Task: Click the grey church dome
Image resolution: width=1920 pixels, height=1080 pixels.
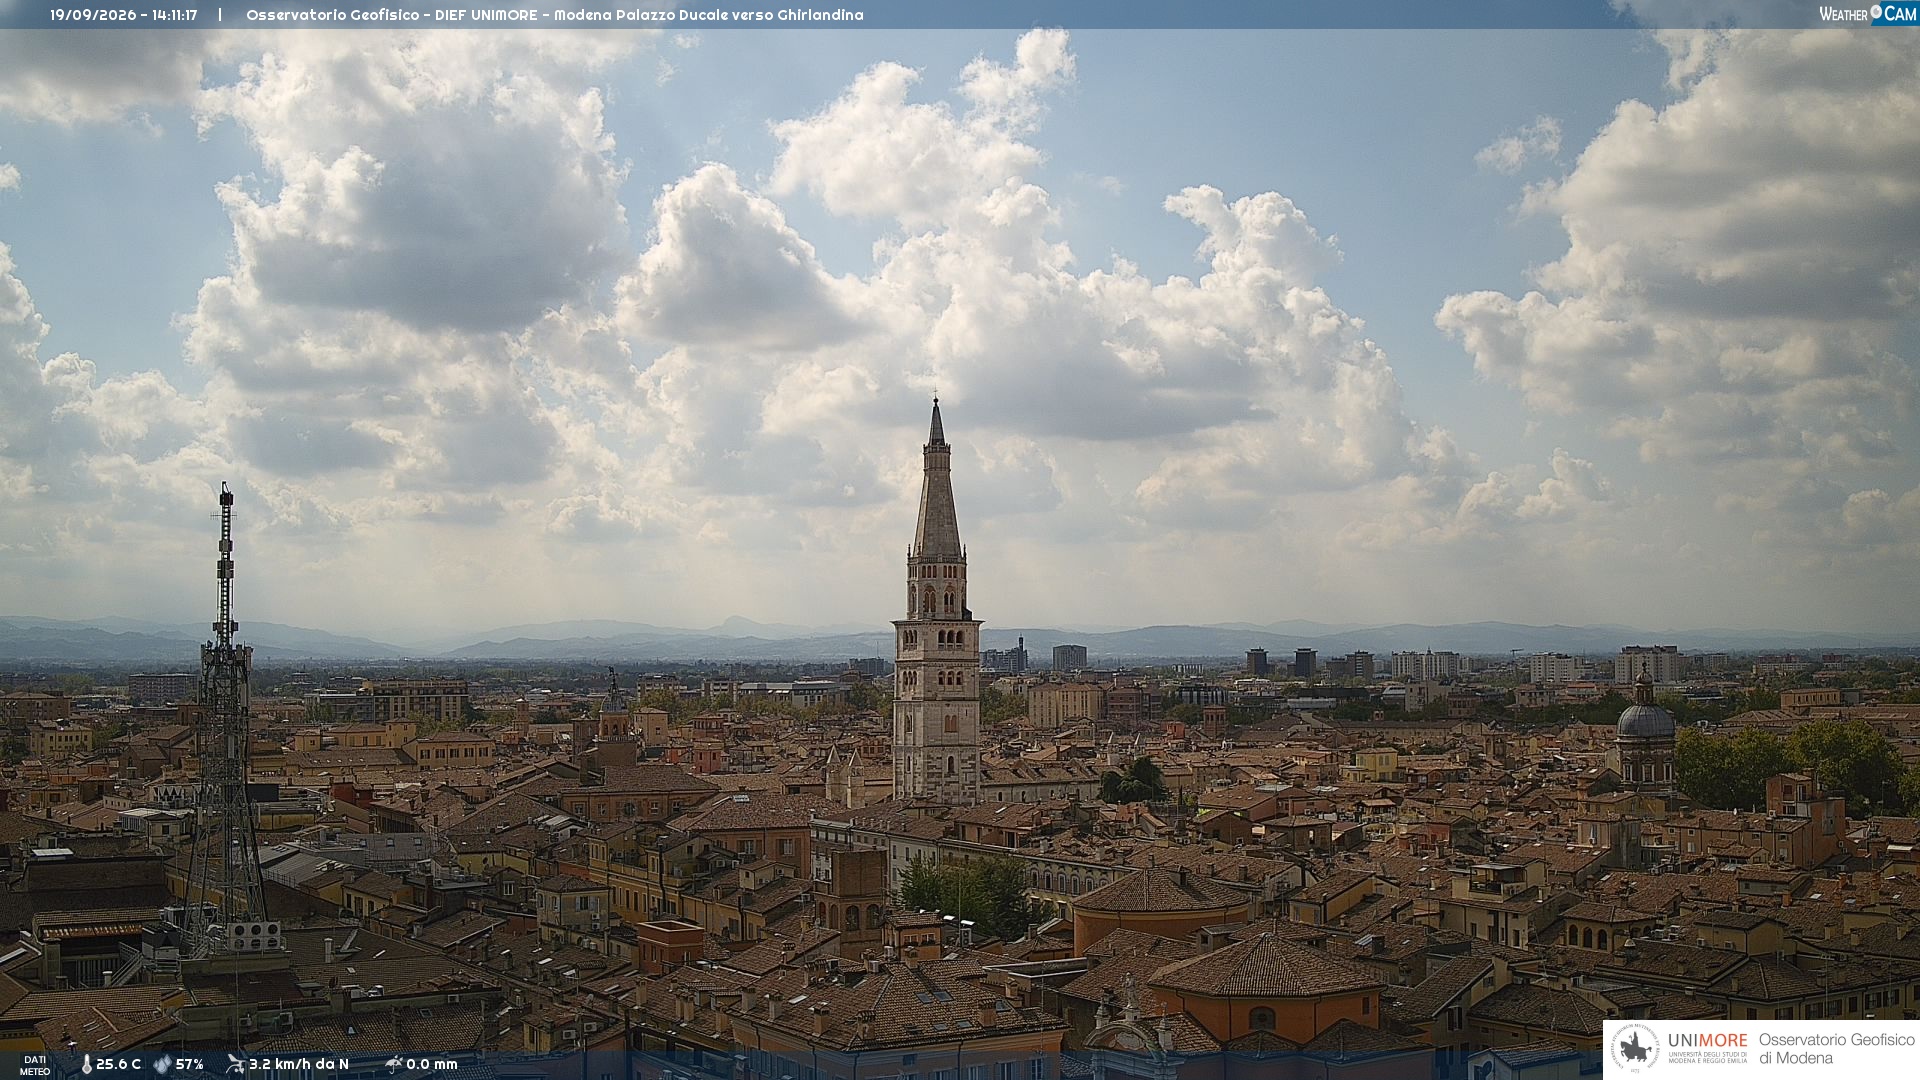Action: (1645, 719)
